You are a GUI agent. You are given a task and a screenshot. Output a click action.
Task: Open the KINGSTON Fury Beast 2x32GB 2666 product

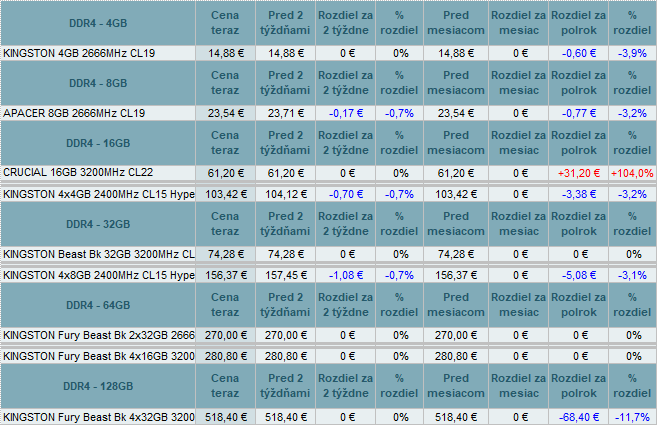99,335
